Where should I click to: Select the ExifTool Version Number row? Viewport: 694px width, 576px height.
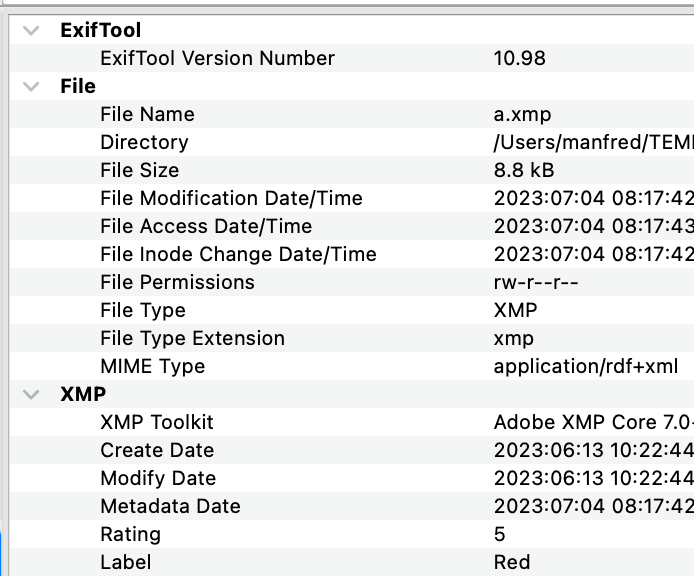coord(217,58)
